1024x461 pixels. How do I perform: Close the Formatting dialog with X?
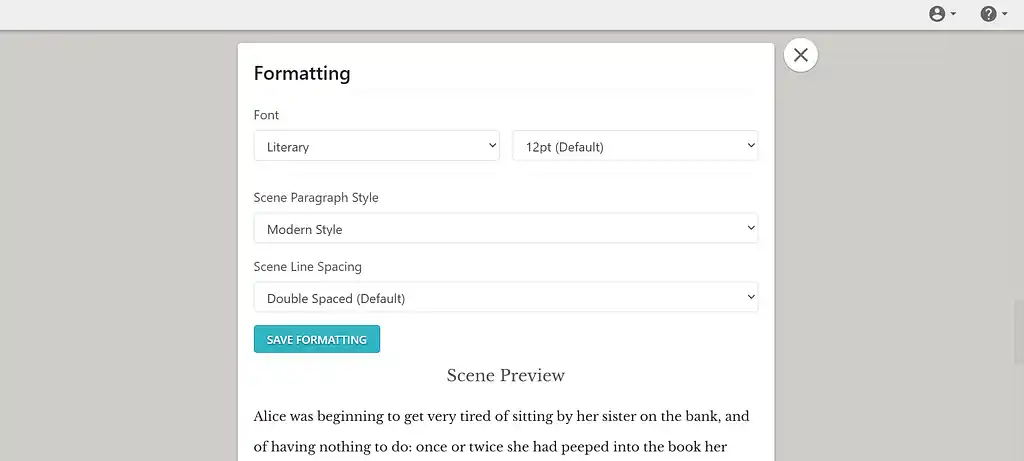pos(801,55)
